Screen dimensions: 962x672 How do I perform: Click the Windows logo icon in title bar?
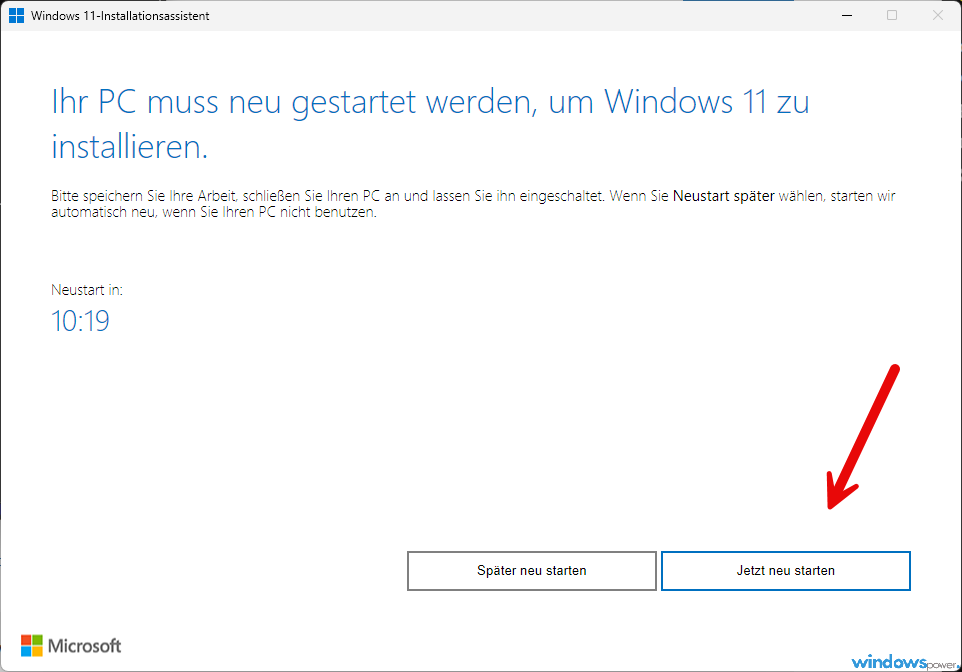pyautogui.click(x=17, y=15)
